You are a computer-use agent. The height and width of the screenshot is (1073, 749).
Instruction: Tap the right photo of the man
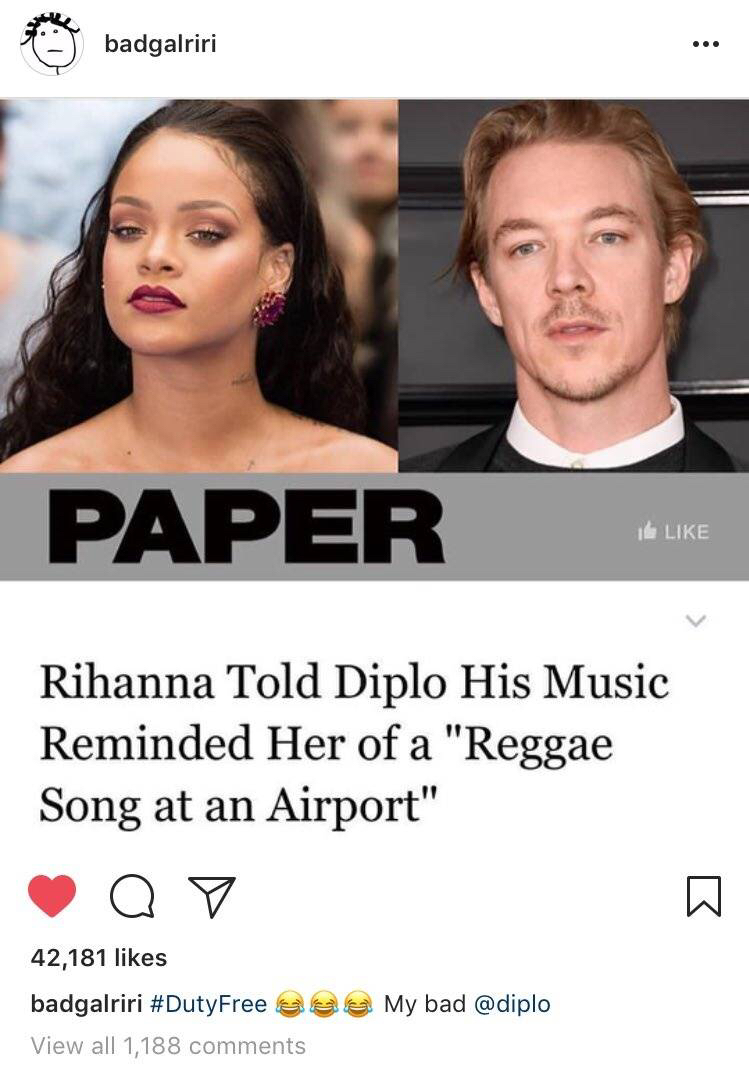pyautogui.click(x=574, y=286)
